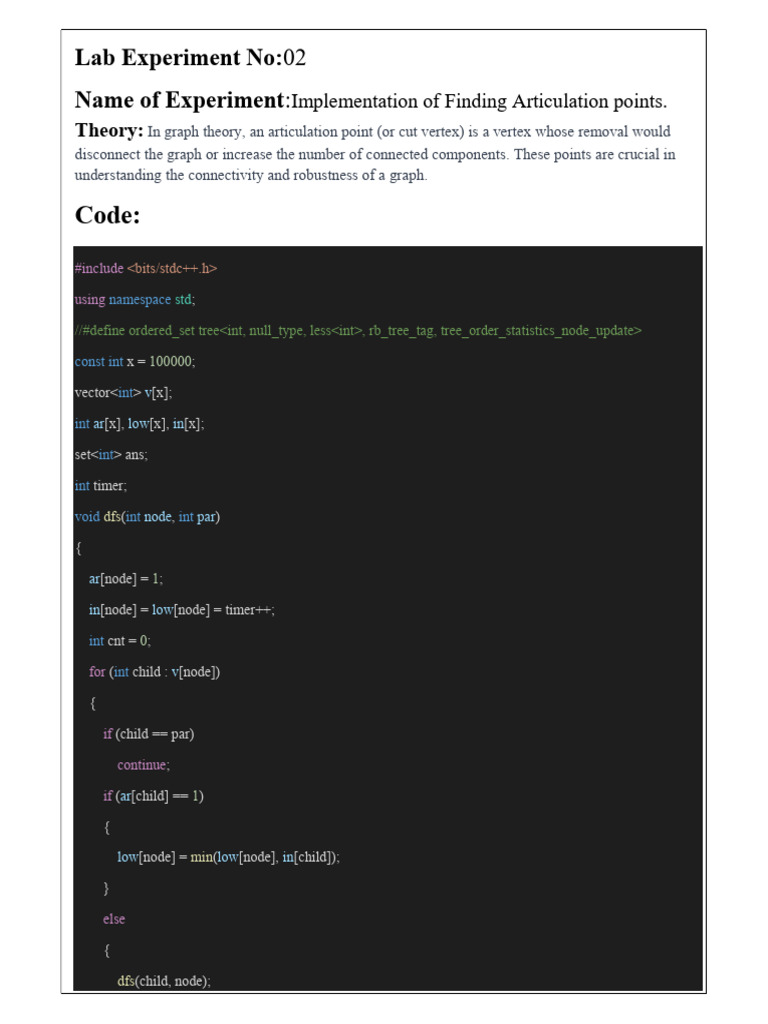Click the 'const int x = 100000;' line
This screenshot has height=1024, width=768.
point(135,361)
